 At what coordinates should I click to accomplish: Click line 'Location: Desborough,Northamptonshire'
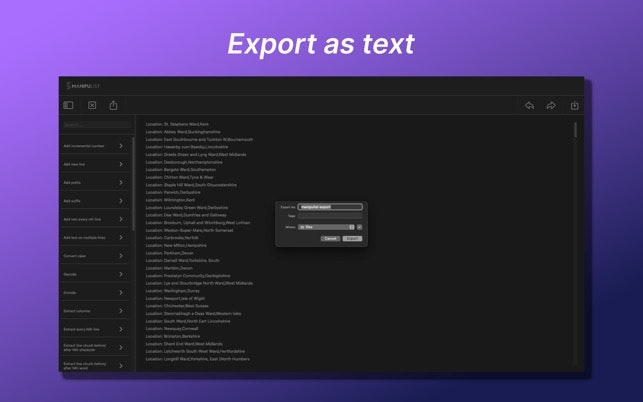click(184, 162)
